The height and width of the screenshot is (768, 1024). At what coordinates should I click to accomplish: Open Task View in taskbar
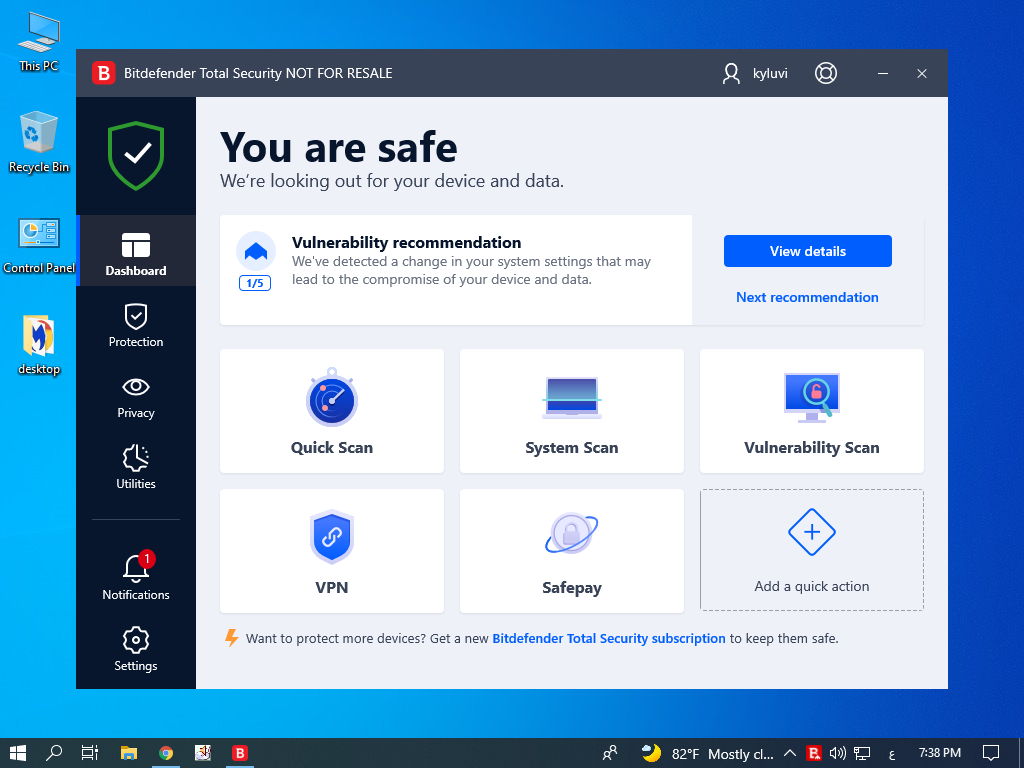[x=90, y=753]
